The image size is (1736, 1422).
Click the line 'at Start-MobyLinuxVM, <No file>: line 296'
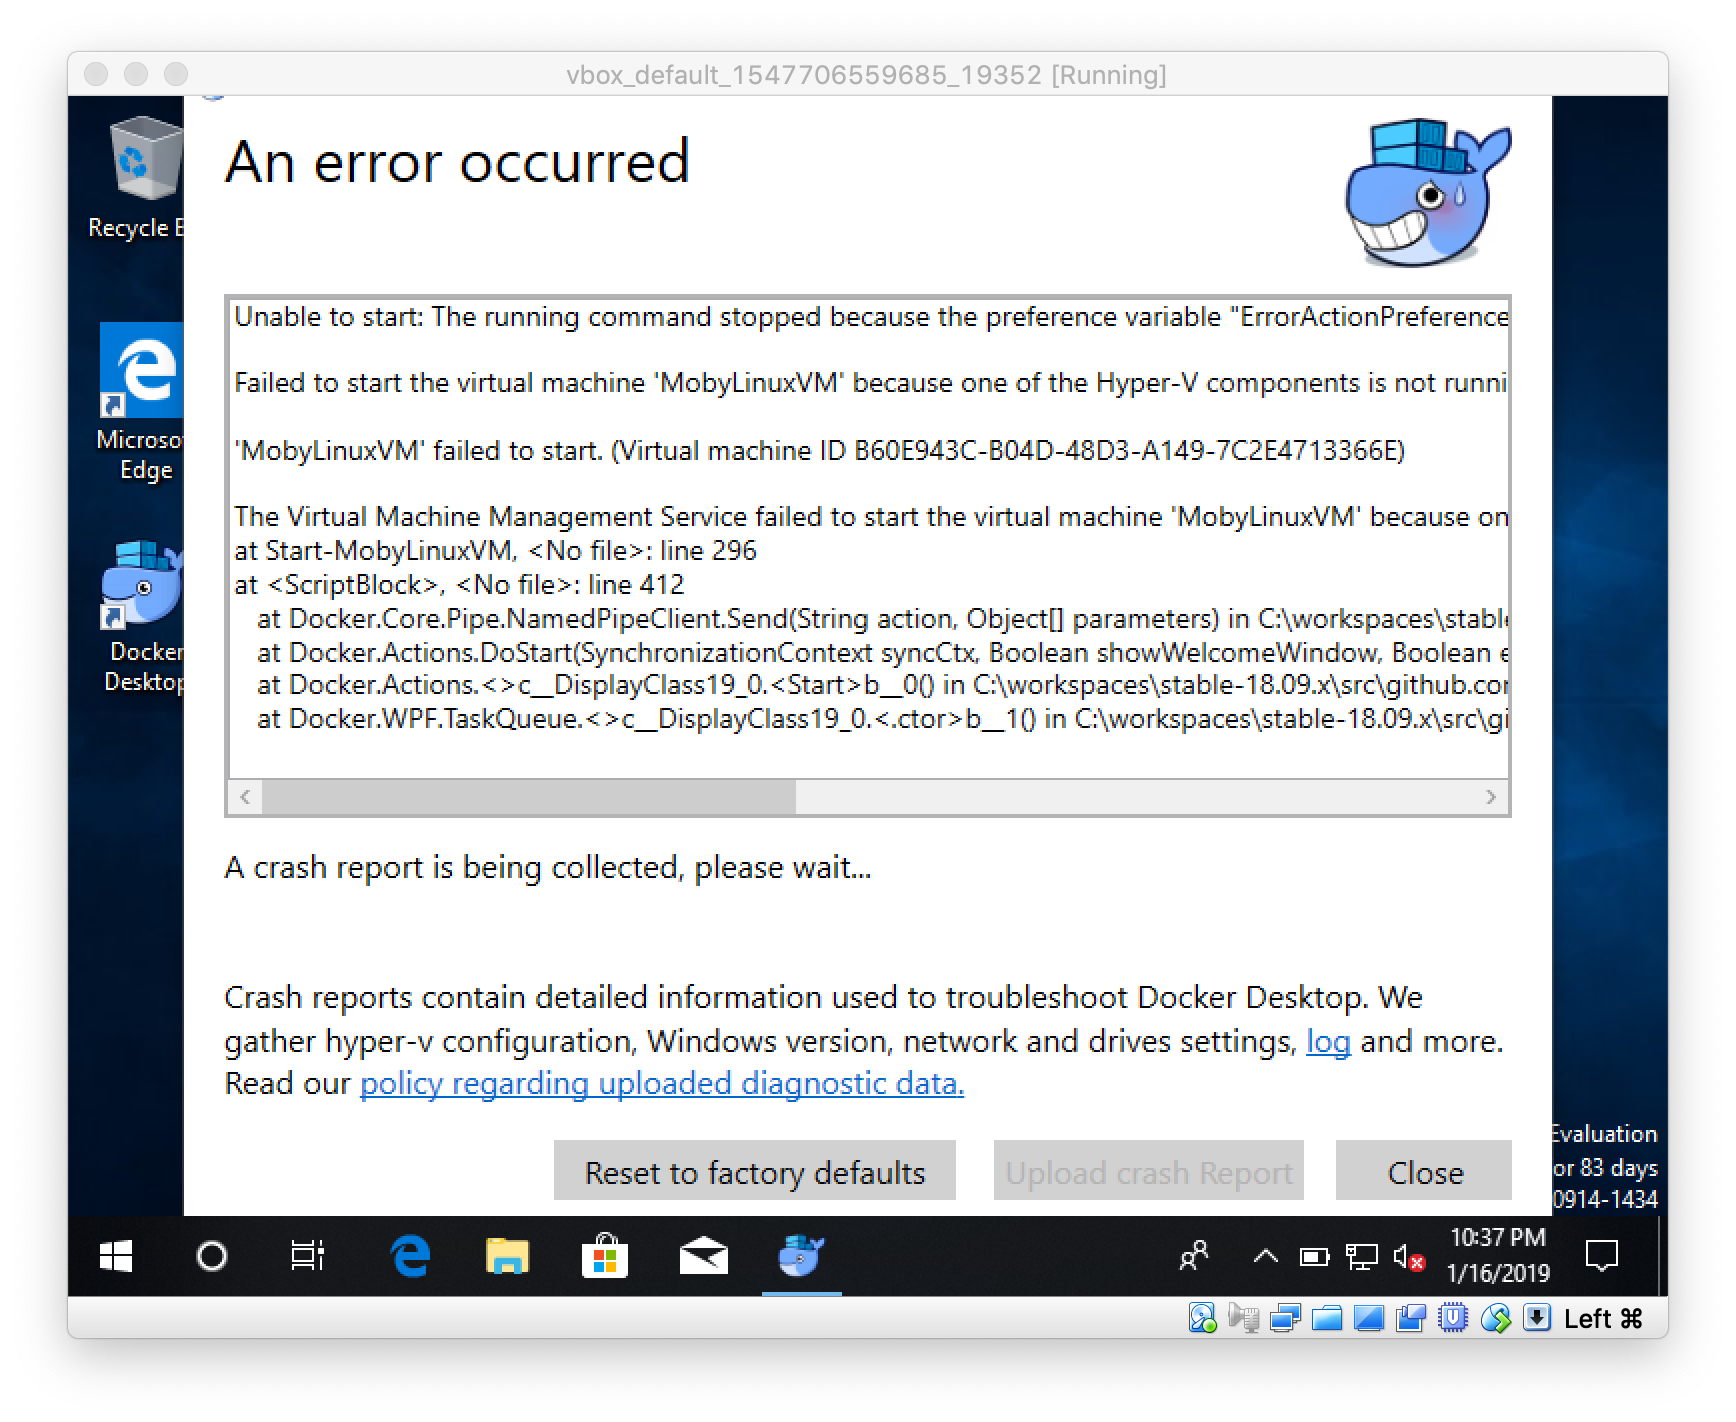(495, 550)
